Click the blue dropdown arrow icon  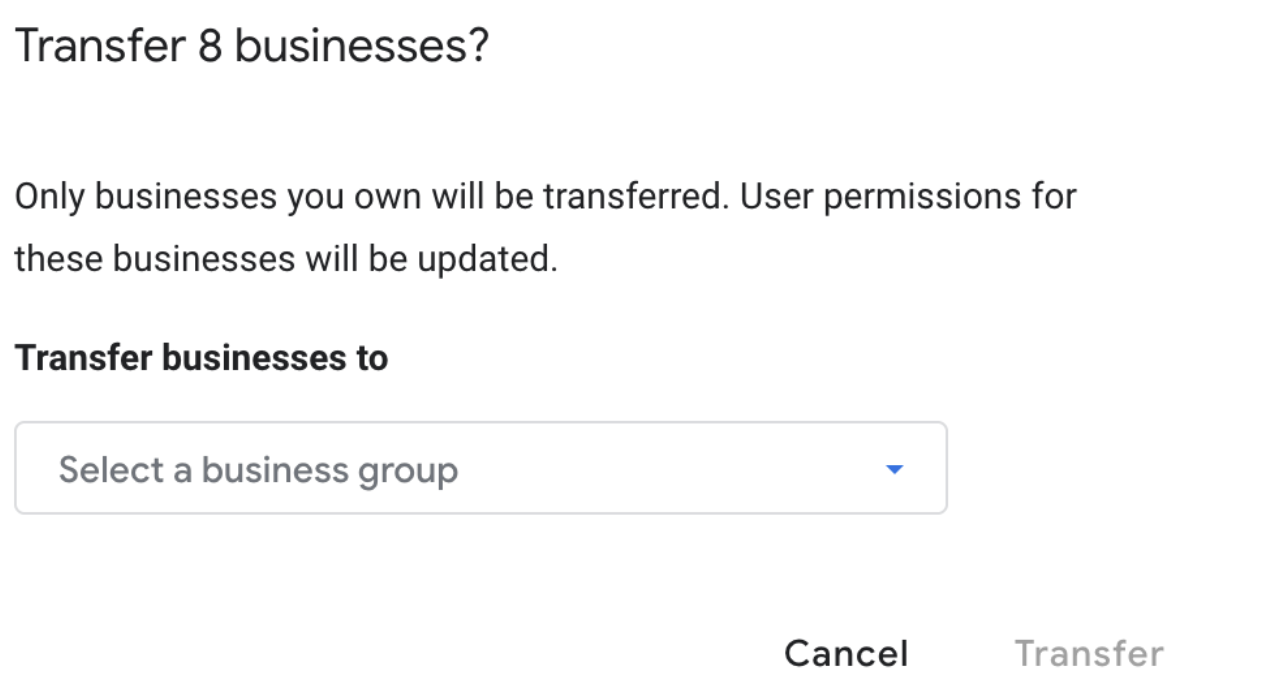tap(895, 469)
